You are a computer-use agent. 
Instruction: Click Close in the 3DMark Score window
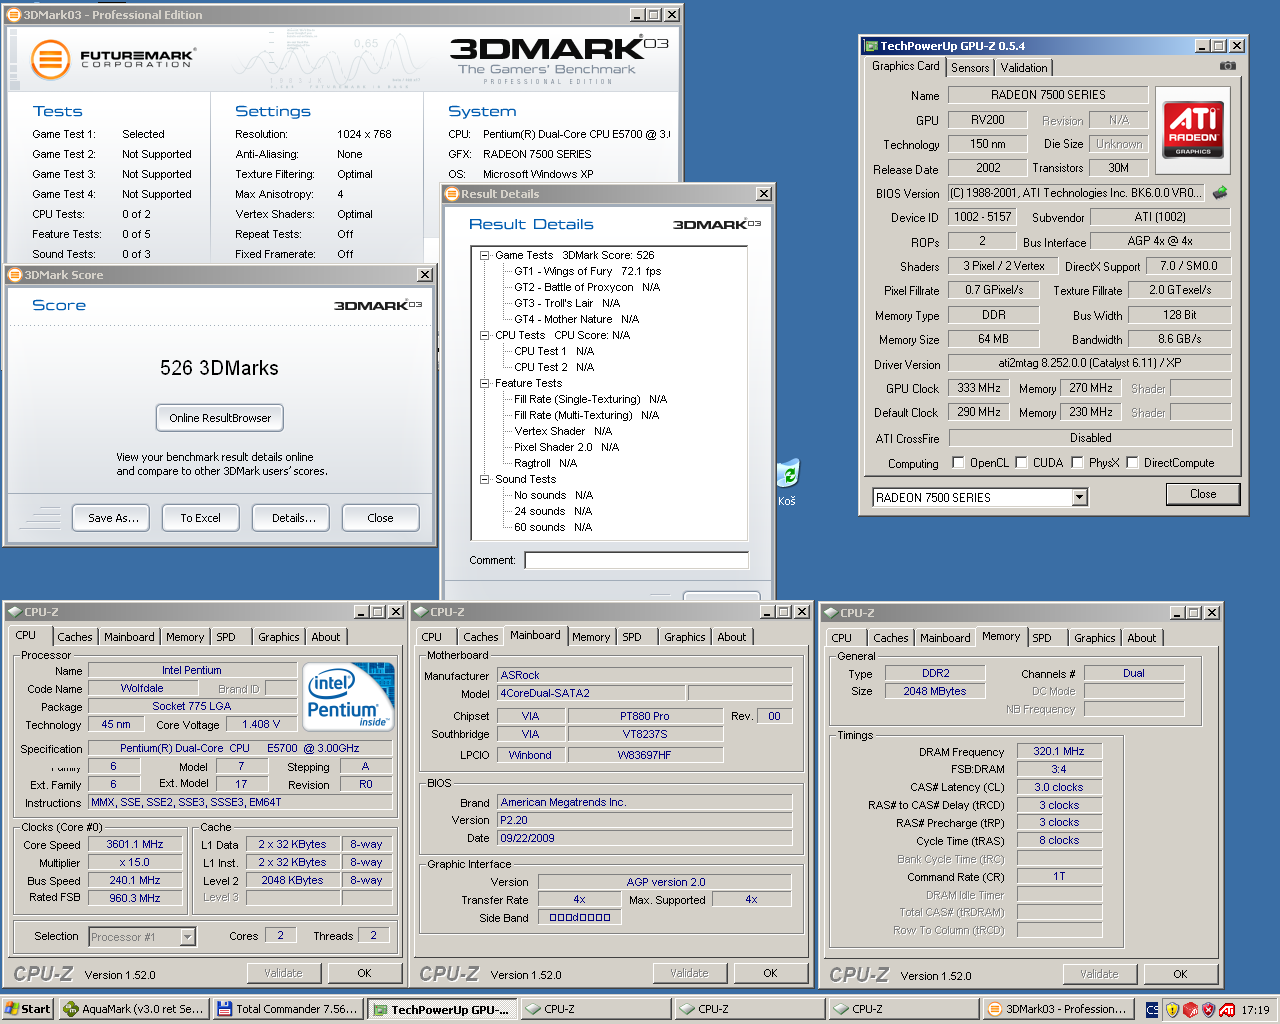[380, 518]
